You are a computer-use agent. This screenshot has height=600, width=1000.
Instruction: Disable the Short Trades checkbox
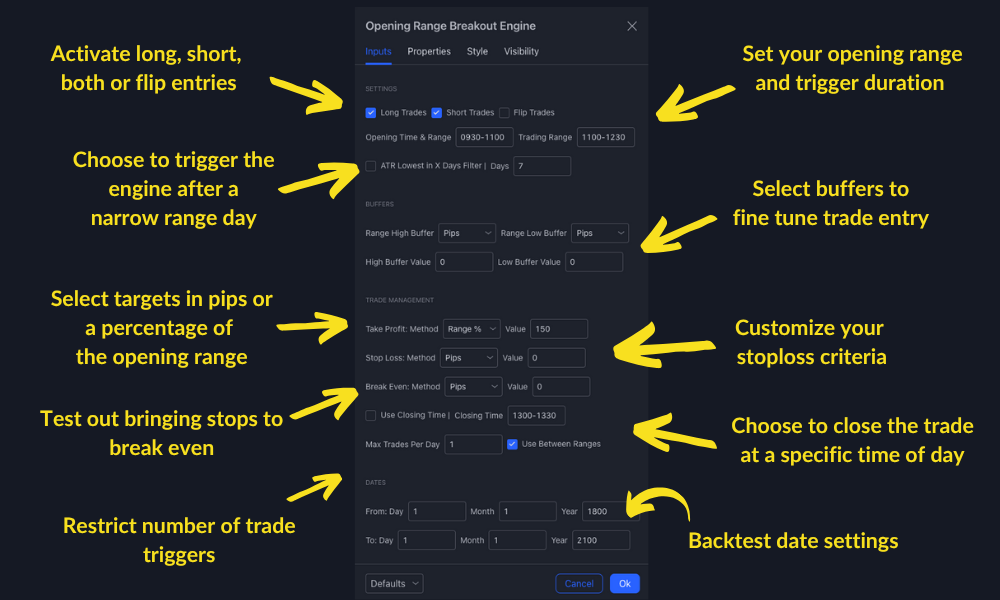[x=437, y=113]
